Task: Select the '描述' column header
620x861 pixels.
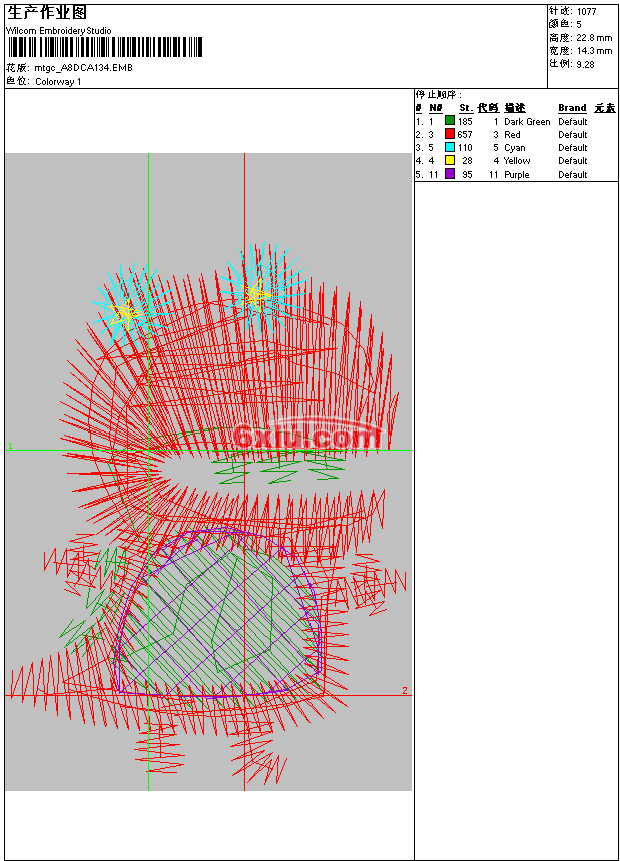Action: (x=515, y=108)
